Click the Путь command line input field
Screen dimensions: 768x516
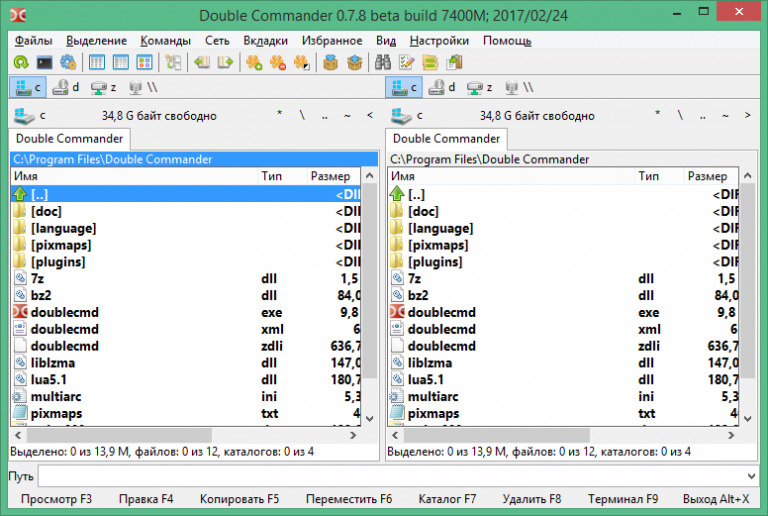click(398, 476)
